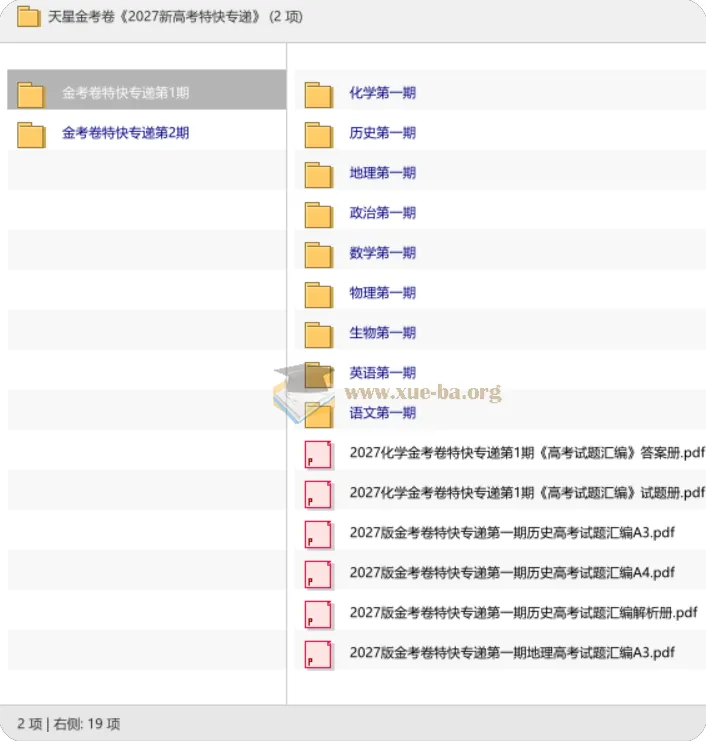Image resolution: width=706 pixels, height=741 pixels.
Task: Click folder icon for 化学第一期
Action: click(319, 95)
